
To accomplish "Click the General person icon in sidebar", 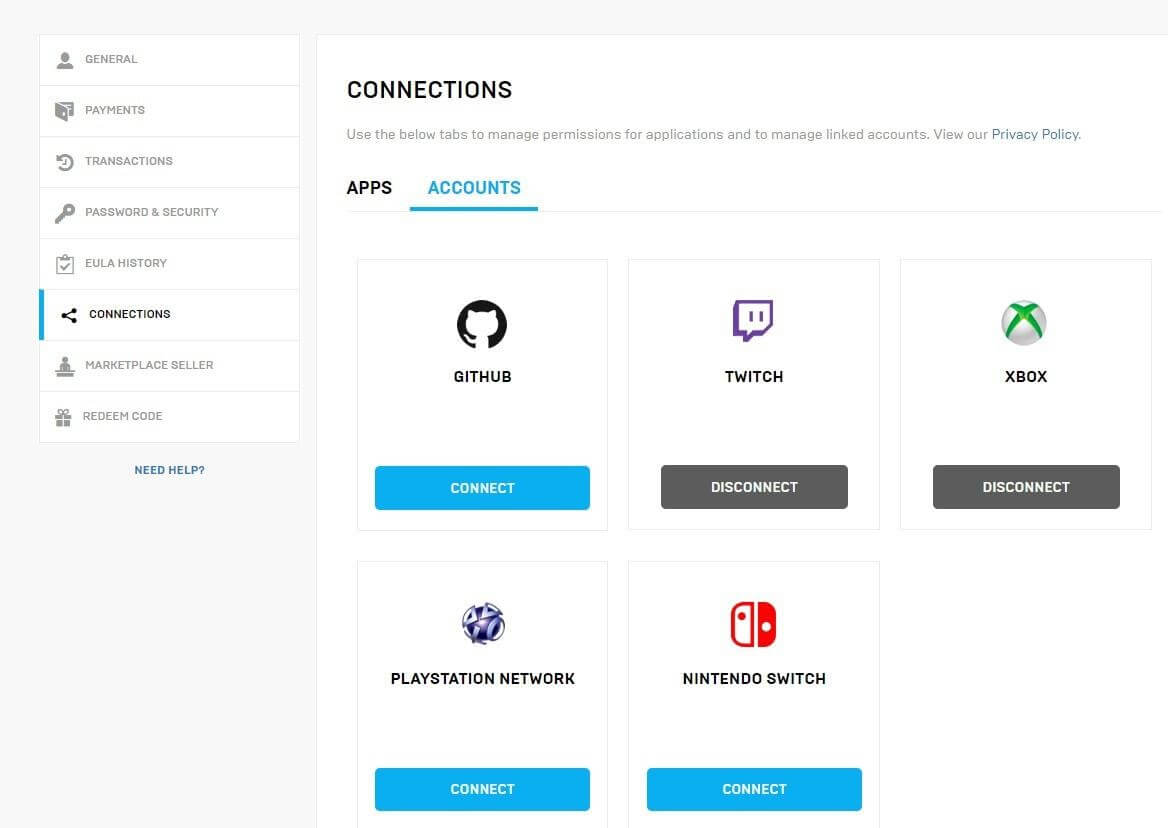I will 65,60.
